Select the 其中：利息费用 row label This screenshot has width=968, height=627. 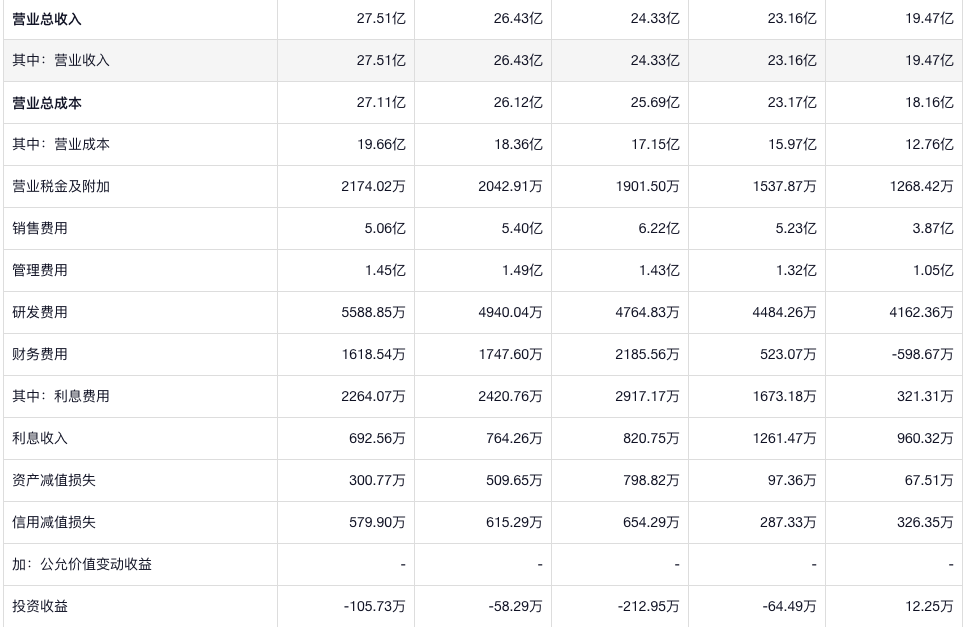click(x=61, y=397)
